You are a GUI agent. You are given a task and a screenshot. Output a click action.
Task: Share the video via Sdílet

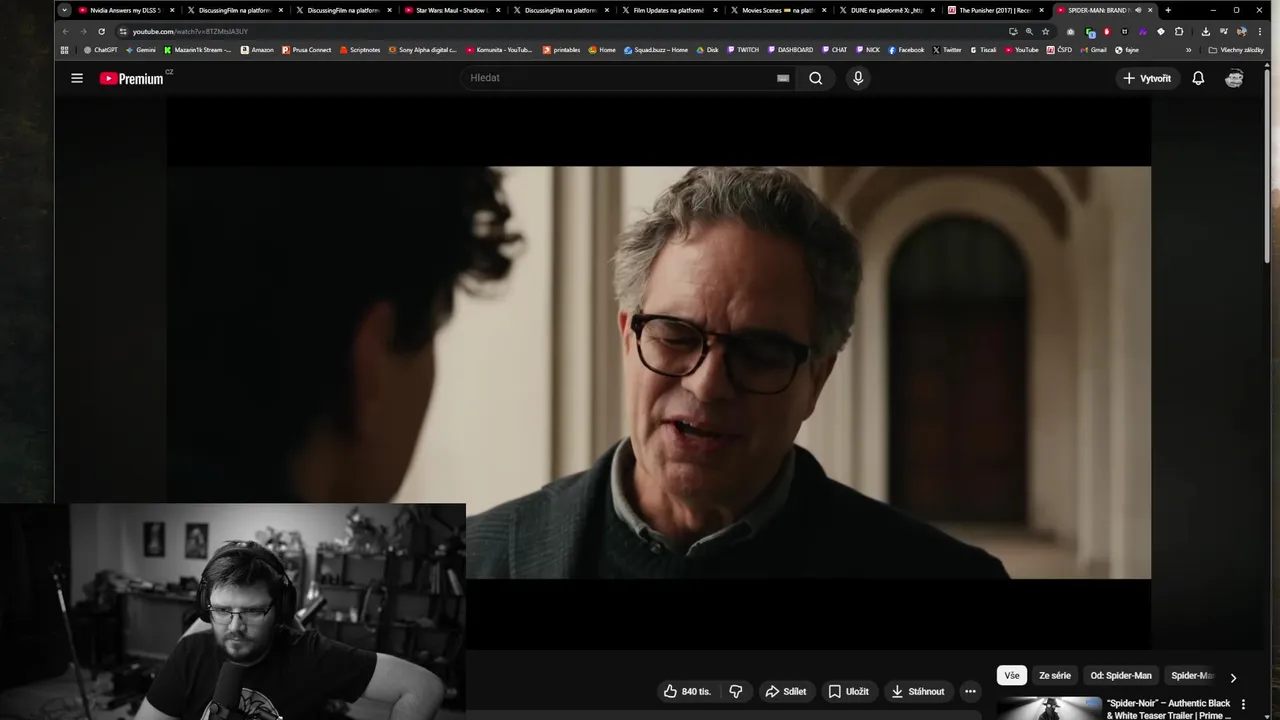point(786,691)
